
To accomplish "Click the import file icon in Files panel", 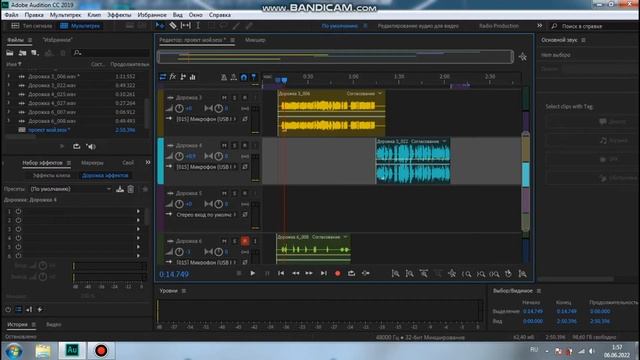I will (22, 53).
